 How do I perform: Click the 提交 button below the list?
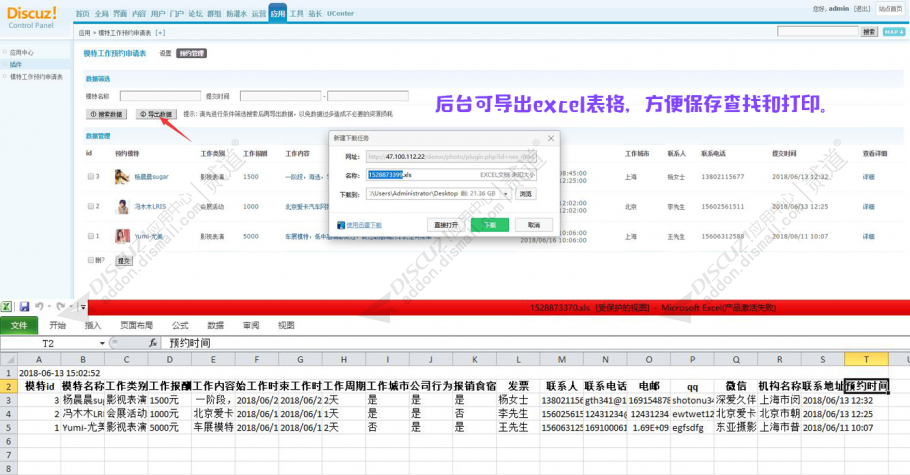[x=124, y=261]
